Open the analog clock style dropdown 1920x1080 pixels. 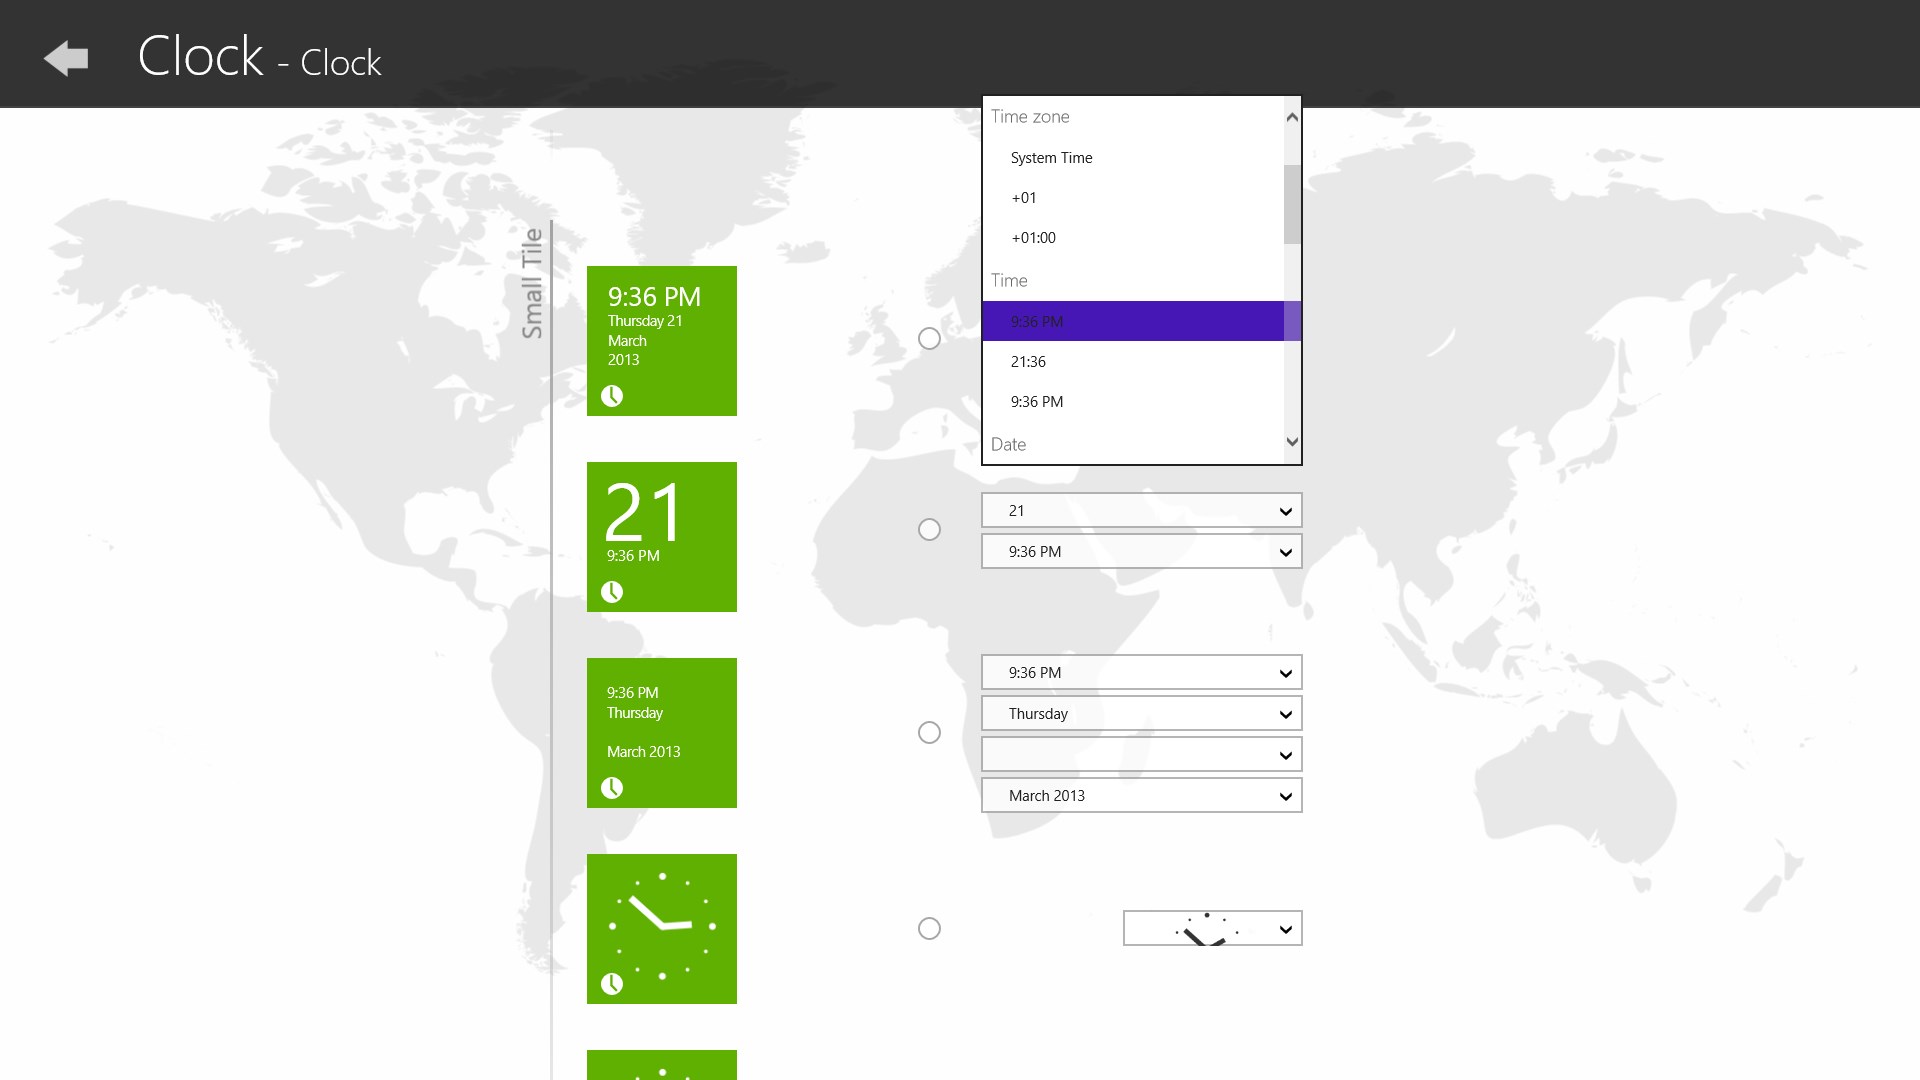point(1212,929)
